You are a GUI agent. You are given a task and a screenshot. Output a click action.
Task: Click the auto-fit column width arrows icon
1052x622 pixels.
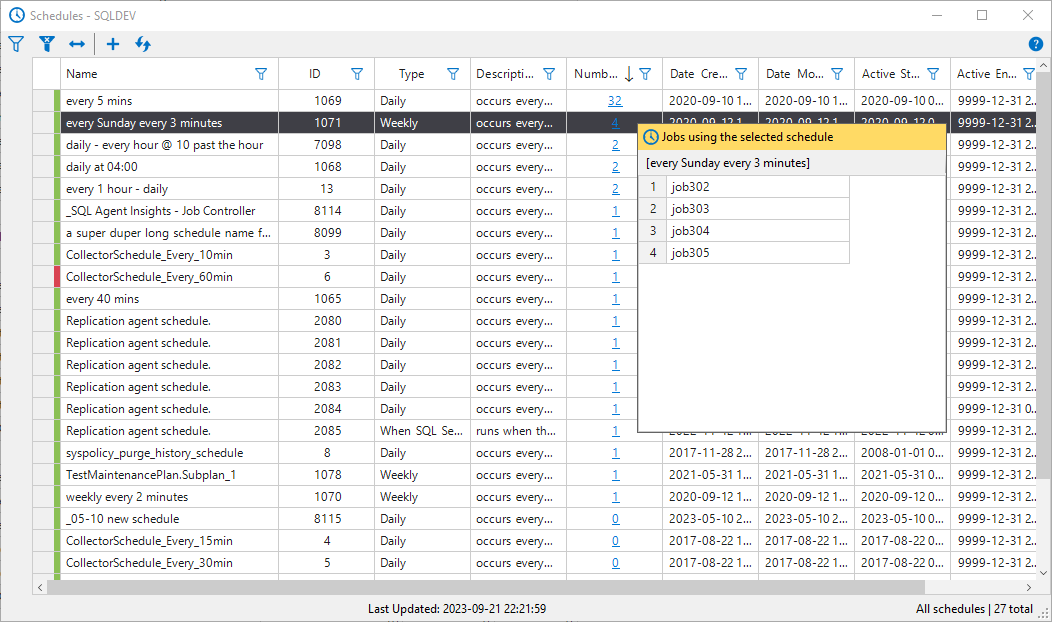coord(77,44)
